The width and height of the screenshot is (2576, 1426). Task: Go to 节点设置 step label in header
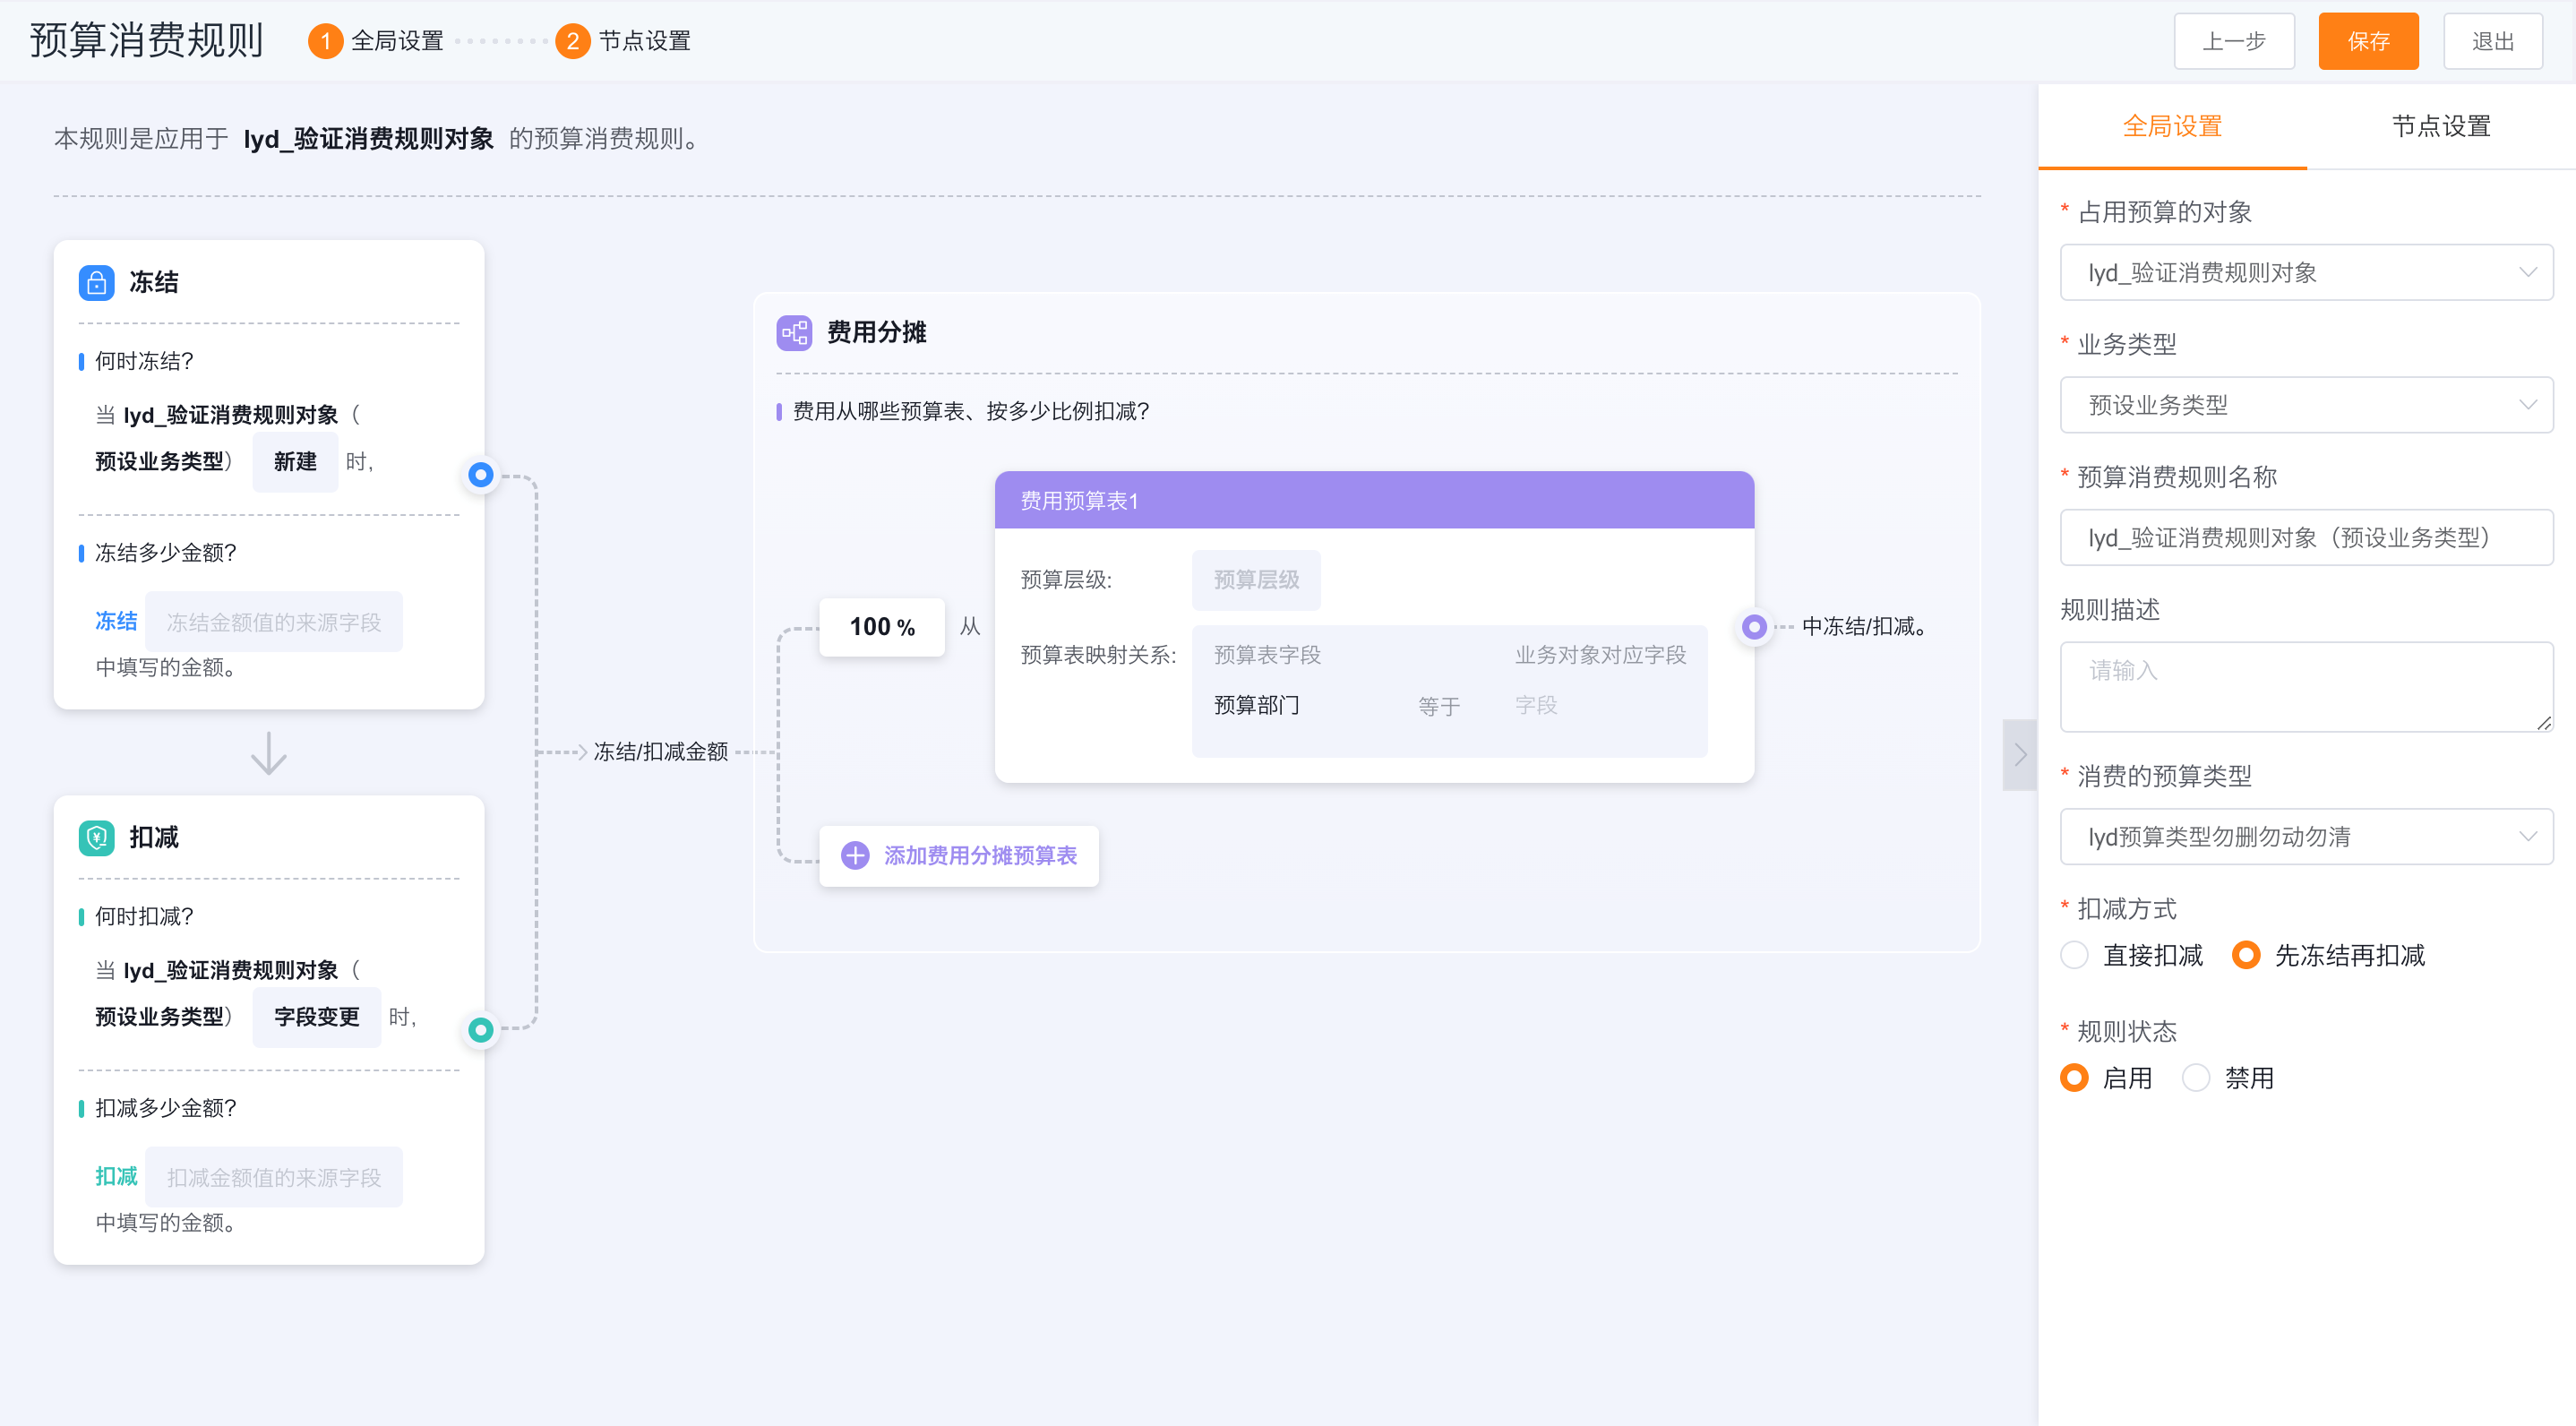click(645, 41)
